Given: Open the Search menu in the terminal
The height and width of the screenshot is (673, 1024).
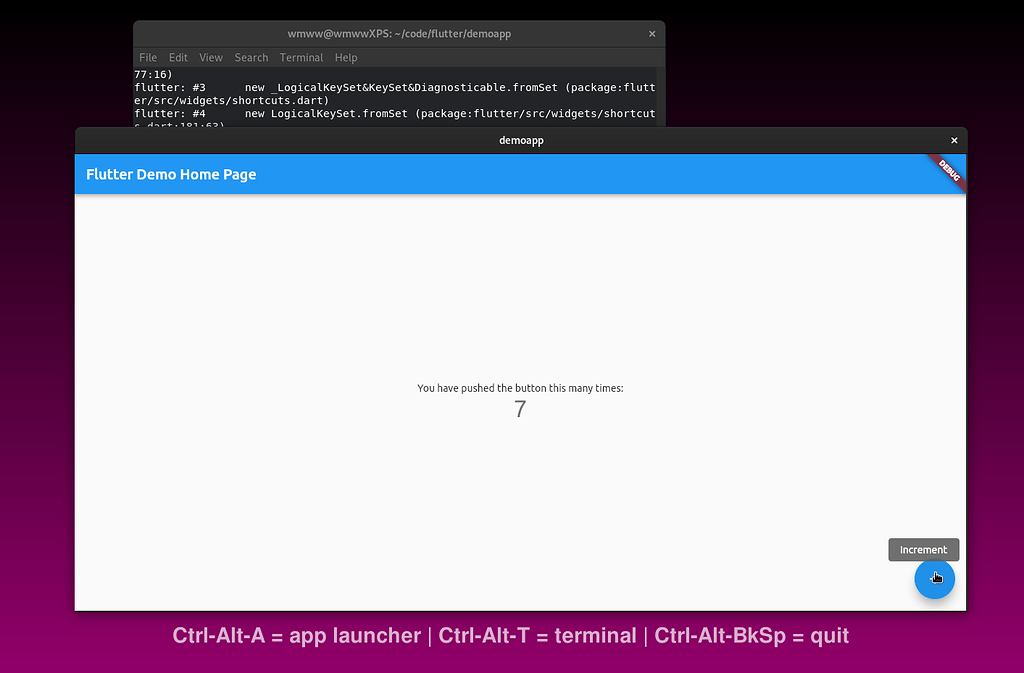Looking at the screenshot, I should [251, 57].
